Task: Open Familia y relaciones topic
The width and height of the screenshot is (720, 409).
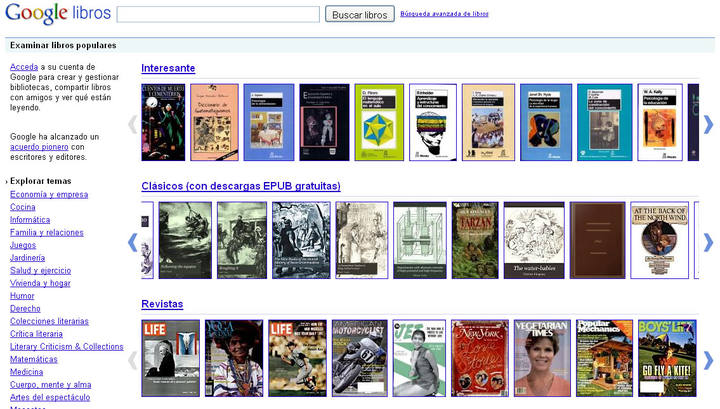Action: pyautogui.click(x=47, y=233)
